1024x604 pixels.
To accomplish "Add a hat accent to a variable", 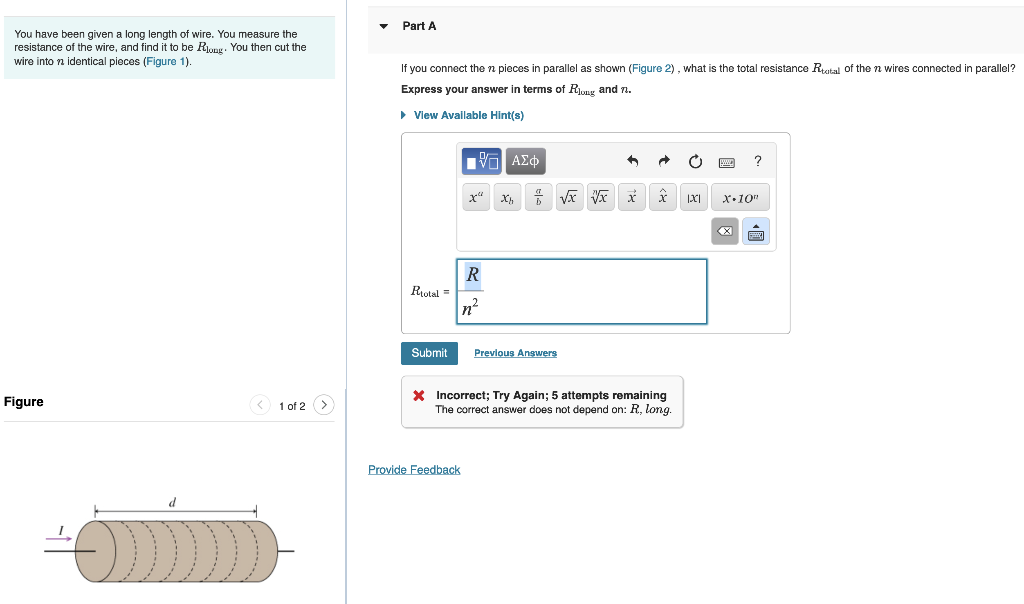I will 662,197.
